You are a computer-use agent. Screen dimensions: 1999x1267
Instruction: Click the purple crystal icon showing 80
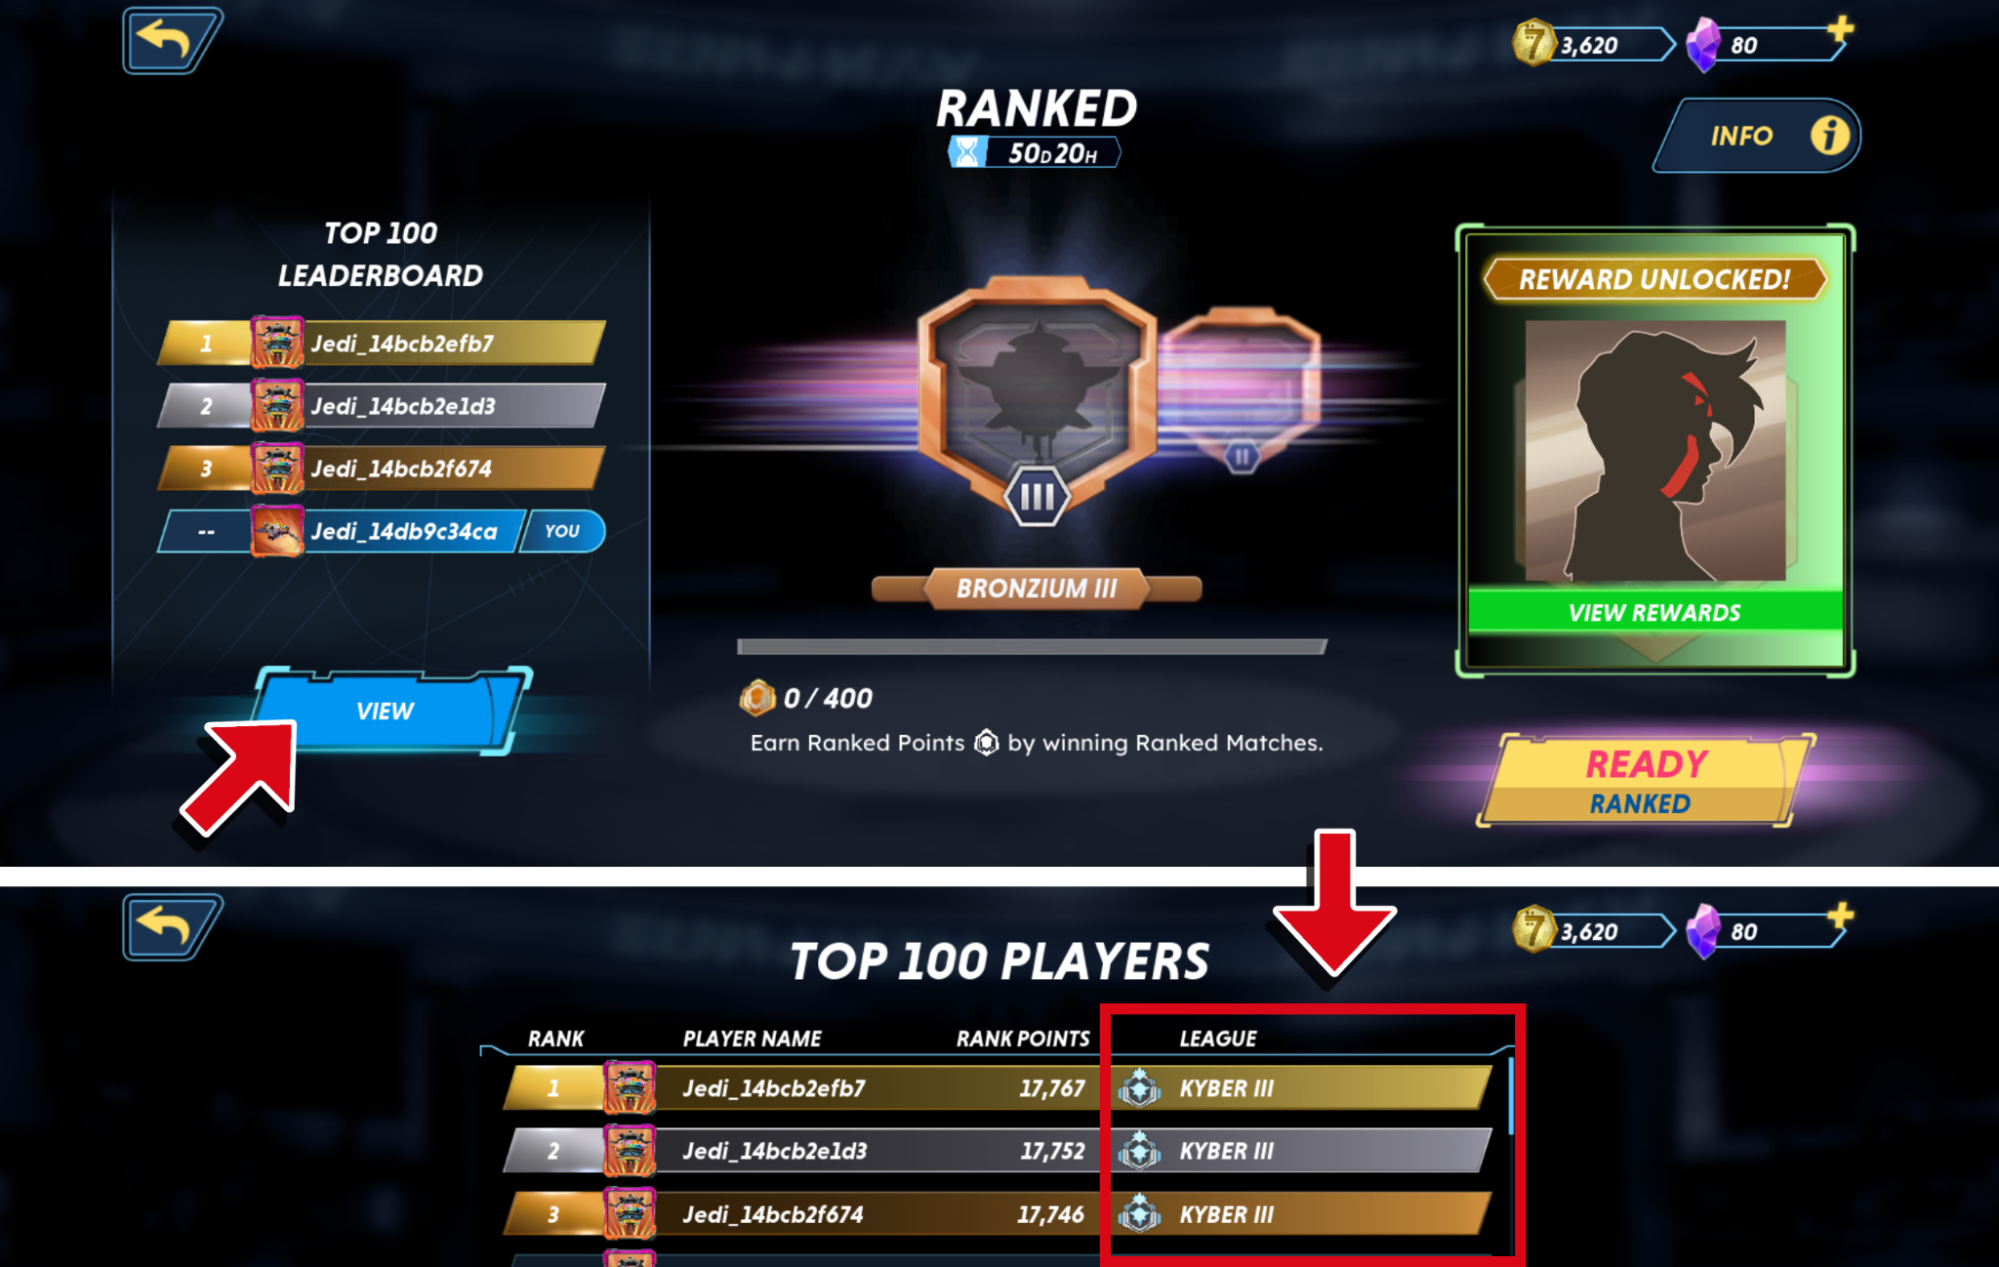click(x=1704, y=45)
